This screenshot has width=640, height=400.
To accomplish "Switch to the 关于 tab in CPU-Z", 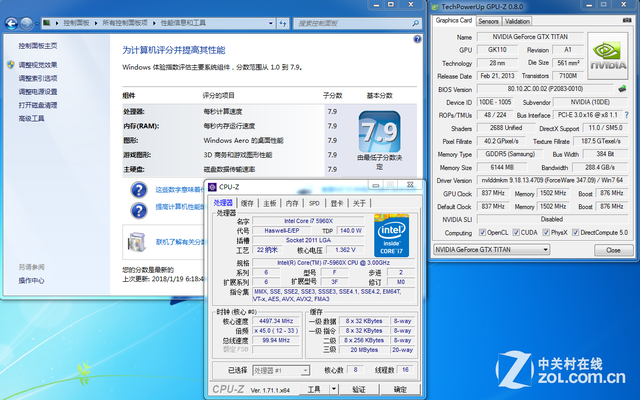I will [359, 203].
